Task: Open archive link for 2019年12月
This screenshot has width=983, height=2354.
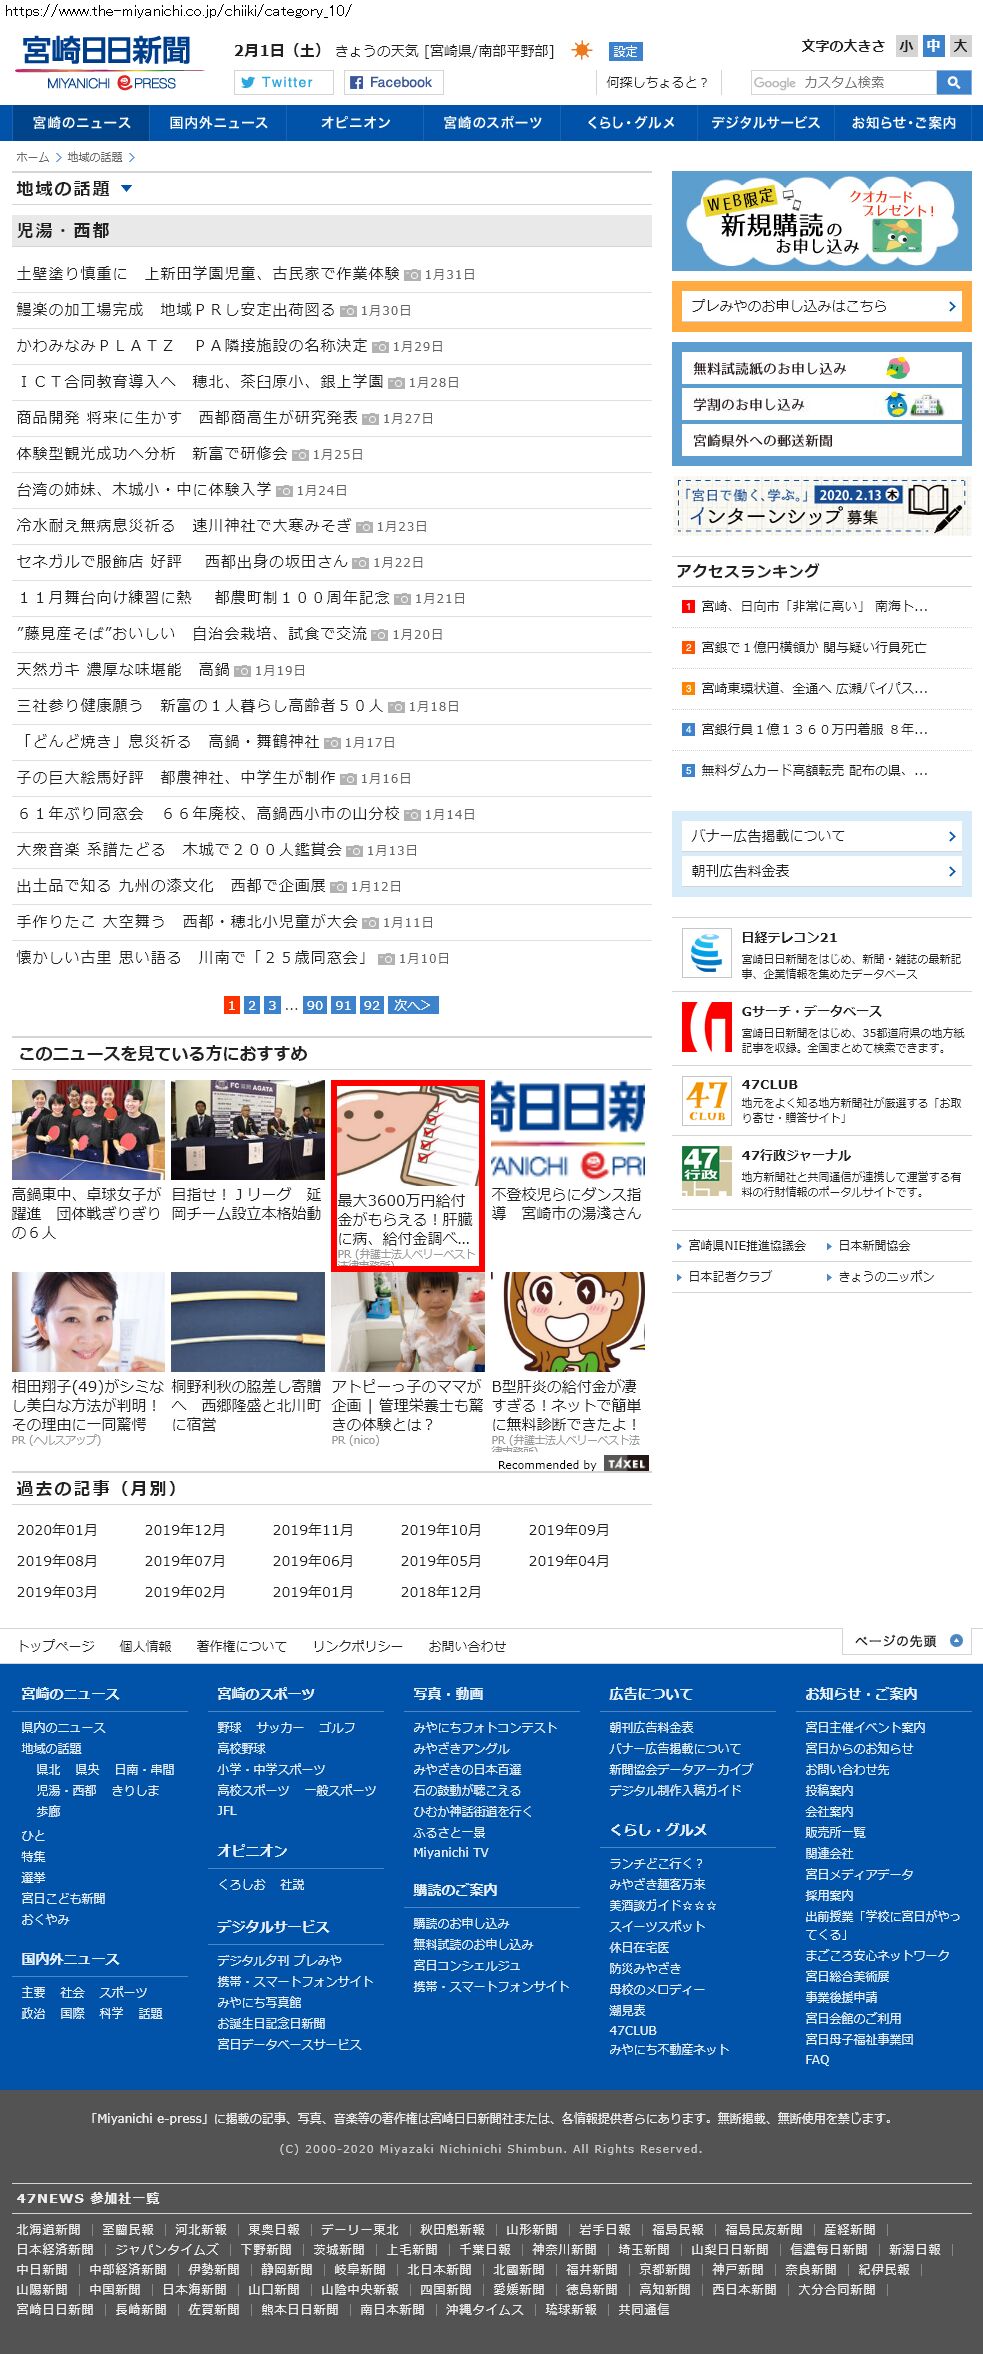Action: pos(185,1530)
